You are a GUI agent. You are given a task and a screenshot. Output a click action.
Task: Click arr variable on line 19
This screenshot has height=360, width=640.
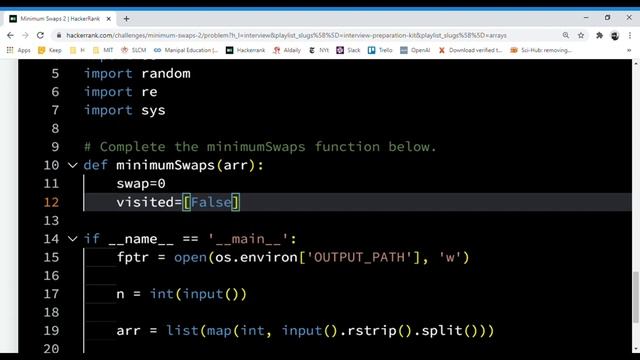[129, 331]
